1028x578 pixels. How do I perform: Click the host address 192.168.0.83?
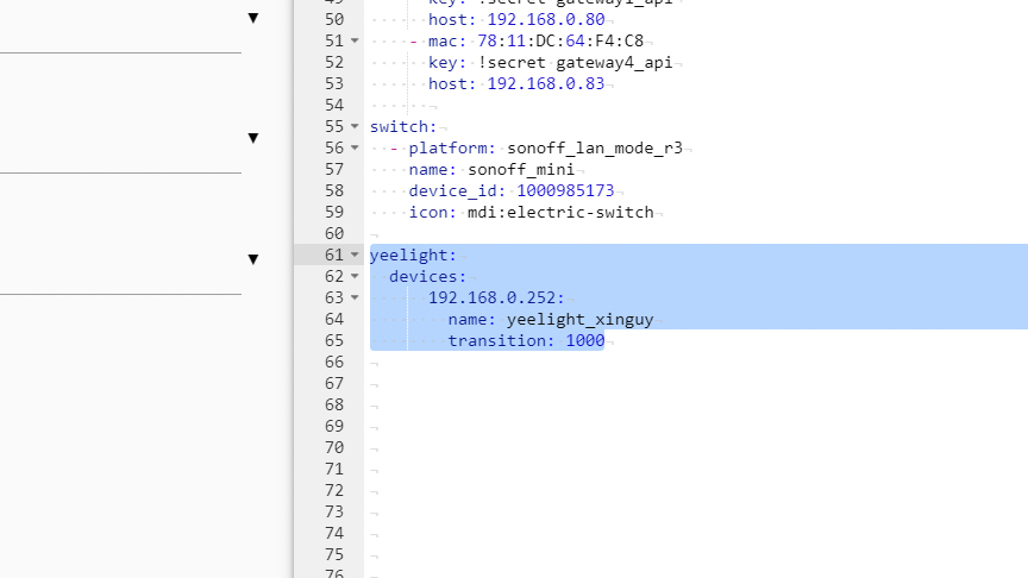545,84
